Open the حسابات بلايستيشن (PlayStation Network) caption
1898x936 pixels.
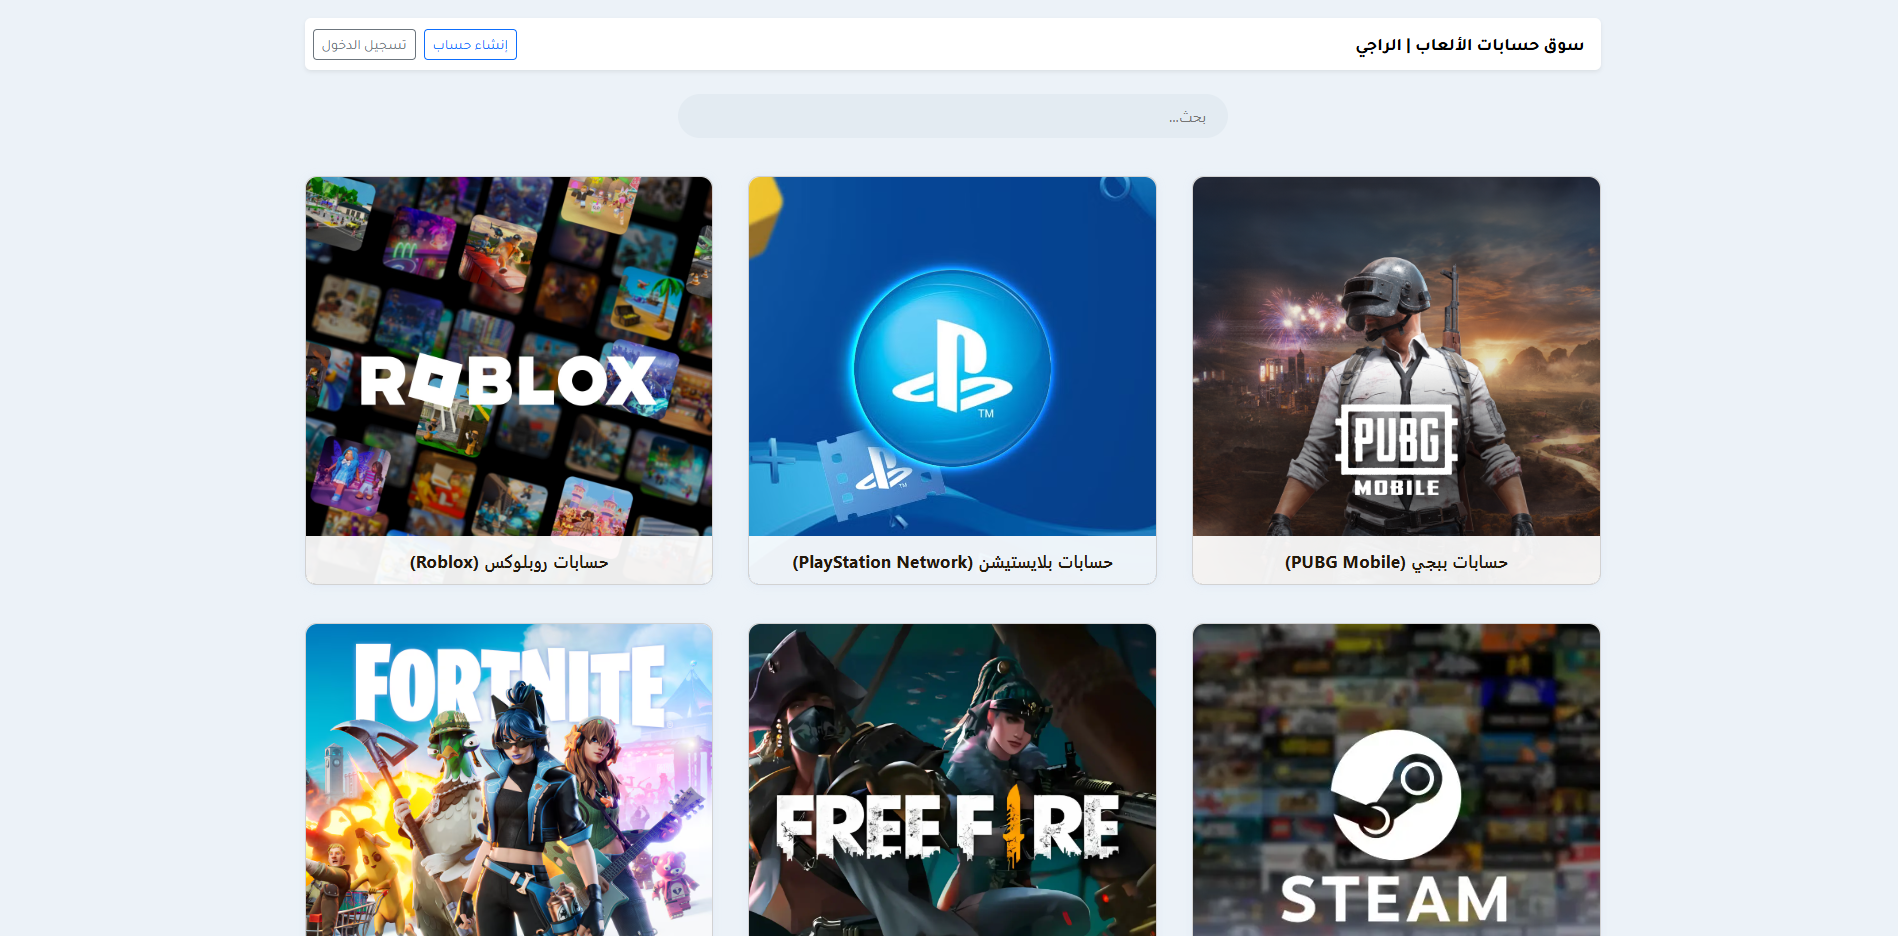pyautogui.click(x=952, y=562)
